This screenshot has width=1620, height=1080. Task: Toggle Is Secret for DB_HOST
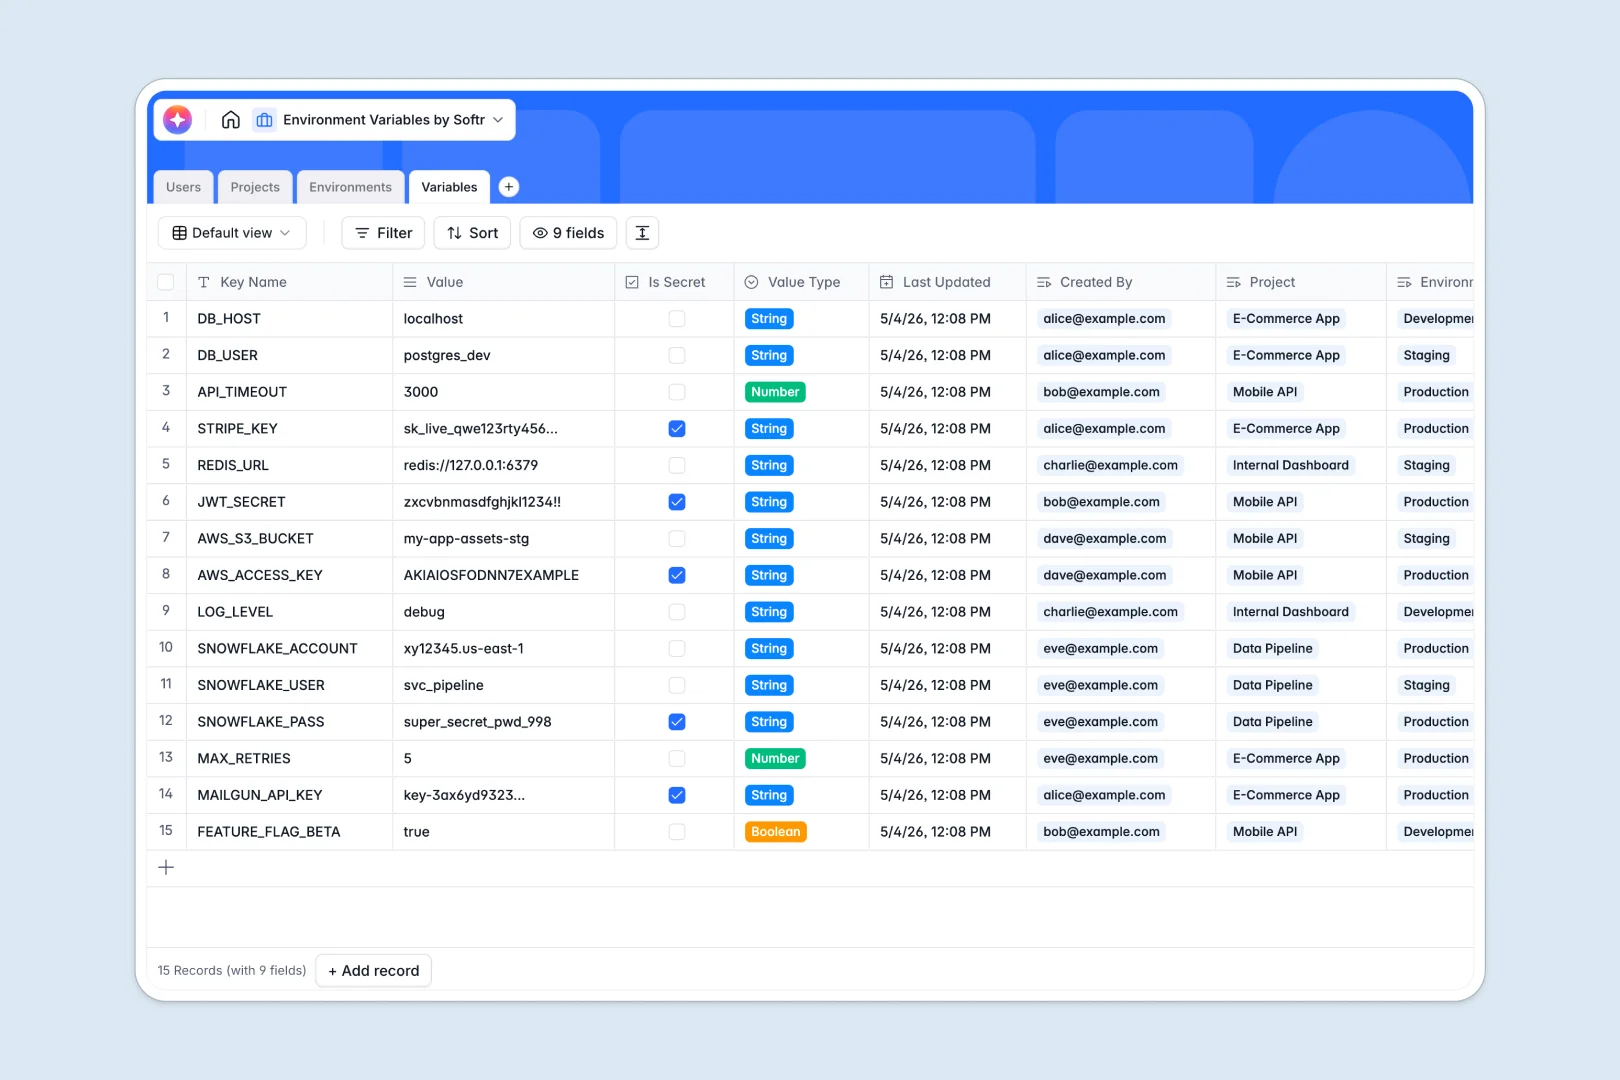[x=677, y=319]
